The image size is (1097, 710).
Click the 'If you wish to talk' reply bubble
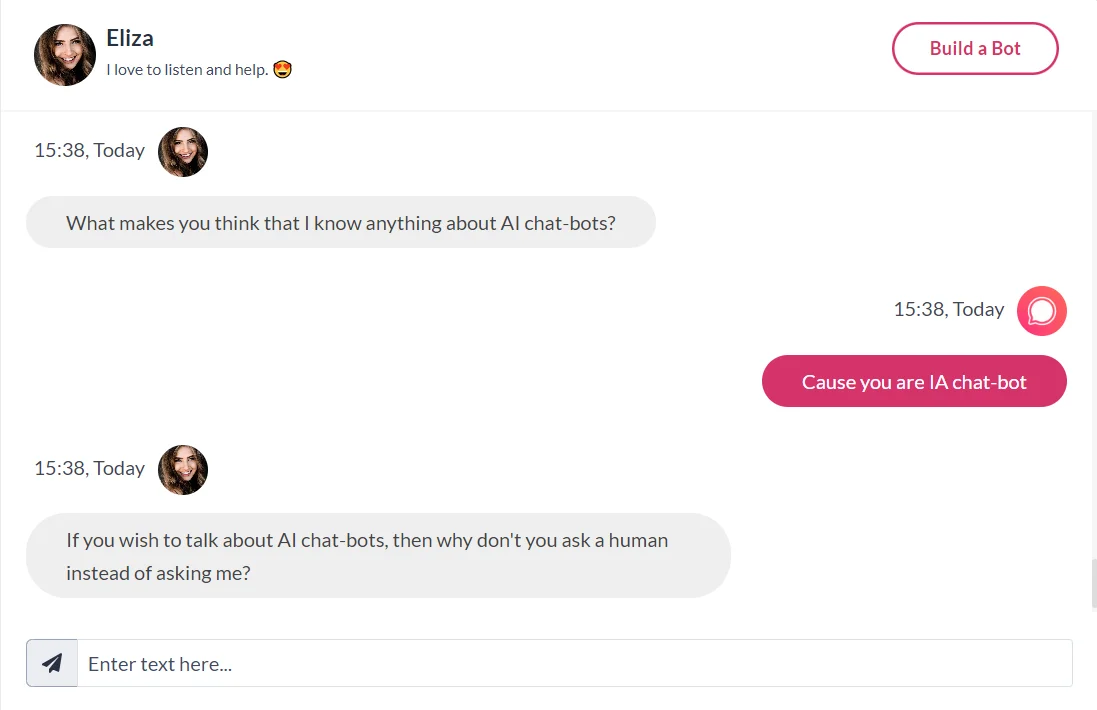[x=378, y=556]
